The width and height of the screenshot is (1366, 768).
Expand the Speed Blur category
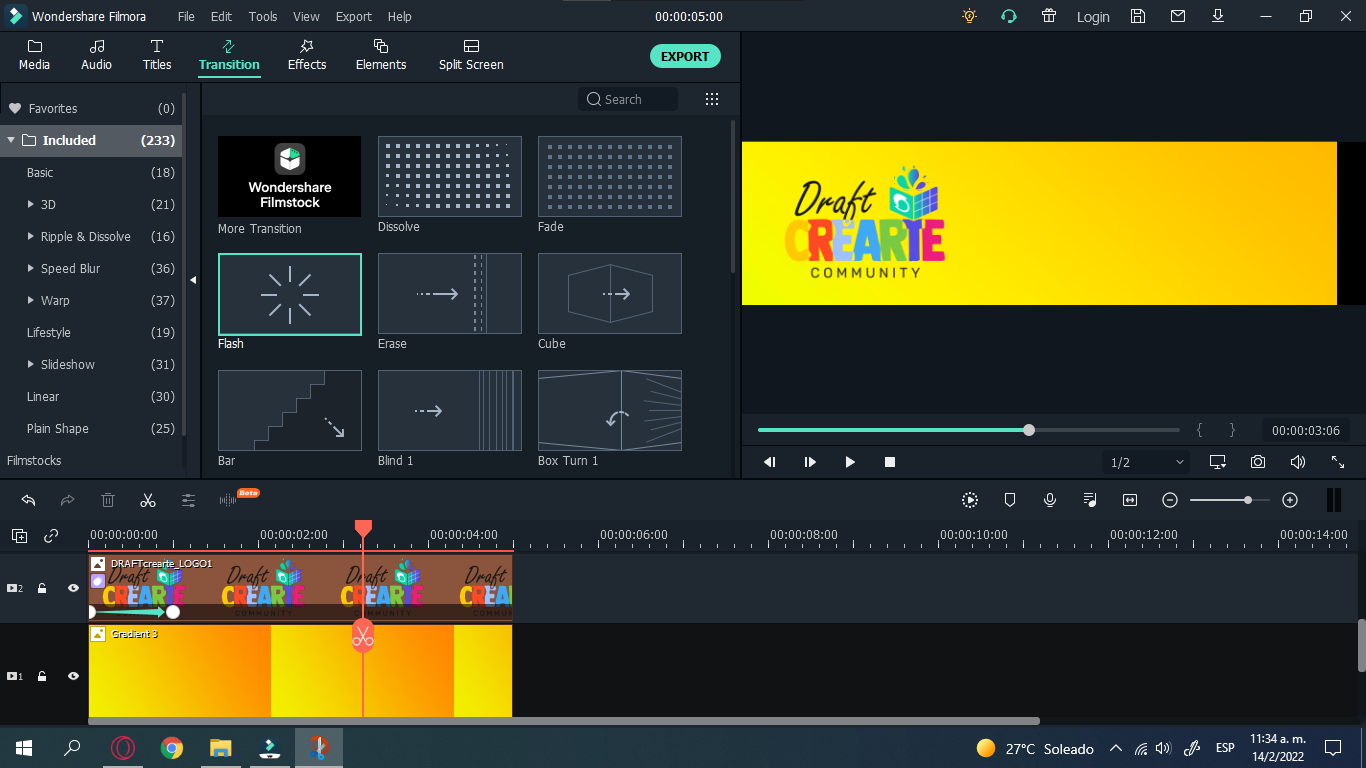click(x=31, y=268)
